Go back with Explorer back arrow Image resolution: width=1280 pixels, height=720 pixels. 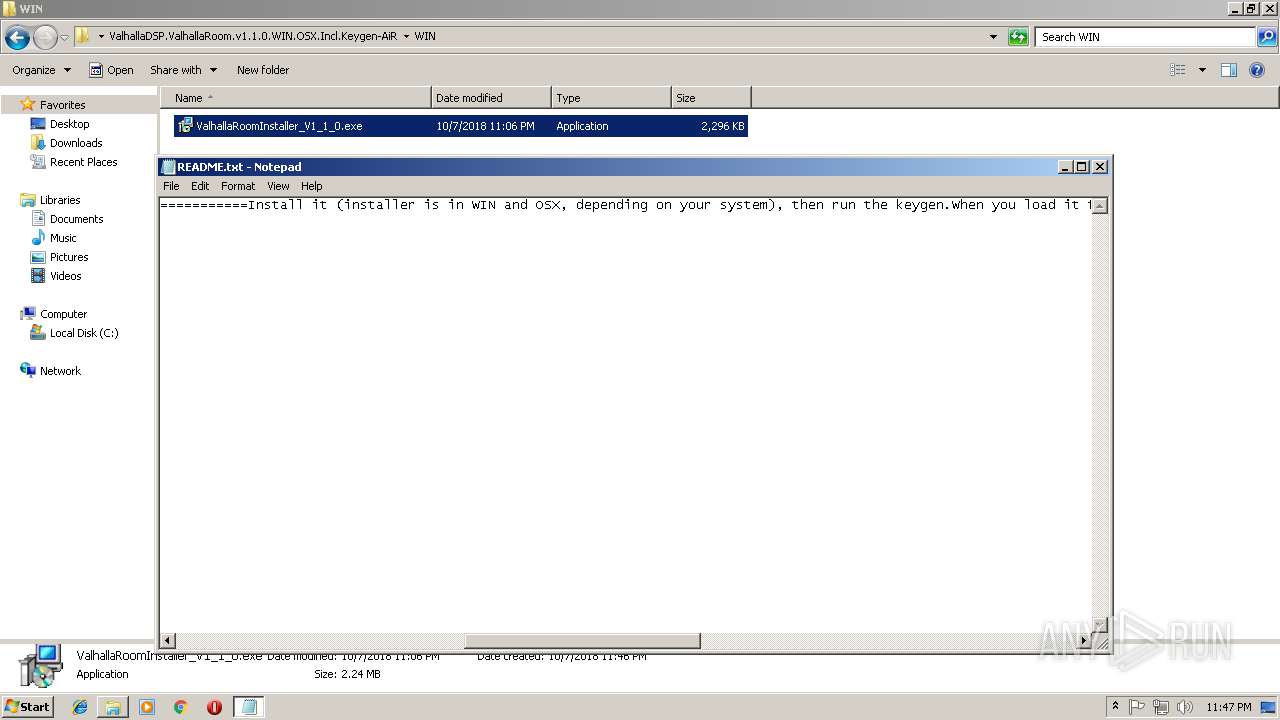tap(17, 38)
